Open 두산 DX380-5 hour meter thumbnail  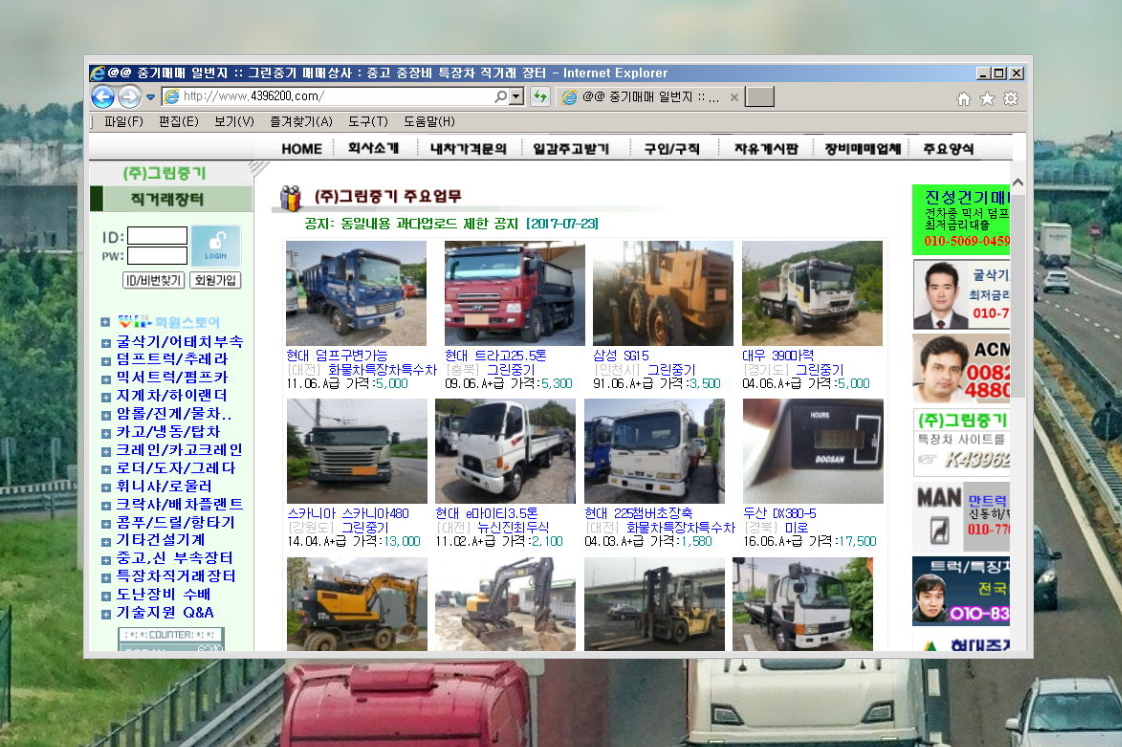coord(813,451)
